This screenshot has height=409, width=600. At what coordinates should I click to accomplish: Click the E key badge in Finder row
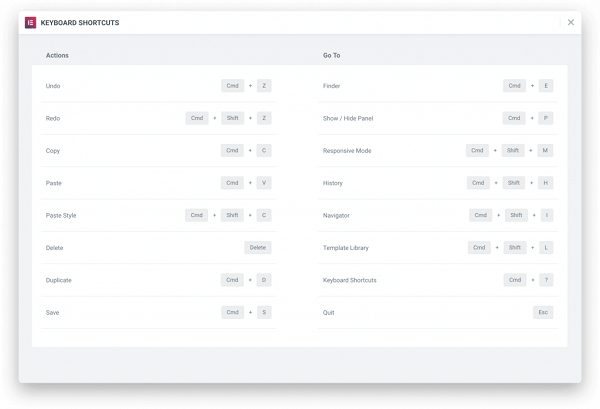tap(546, 86)
